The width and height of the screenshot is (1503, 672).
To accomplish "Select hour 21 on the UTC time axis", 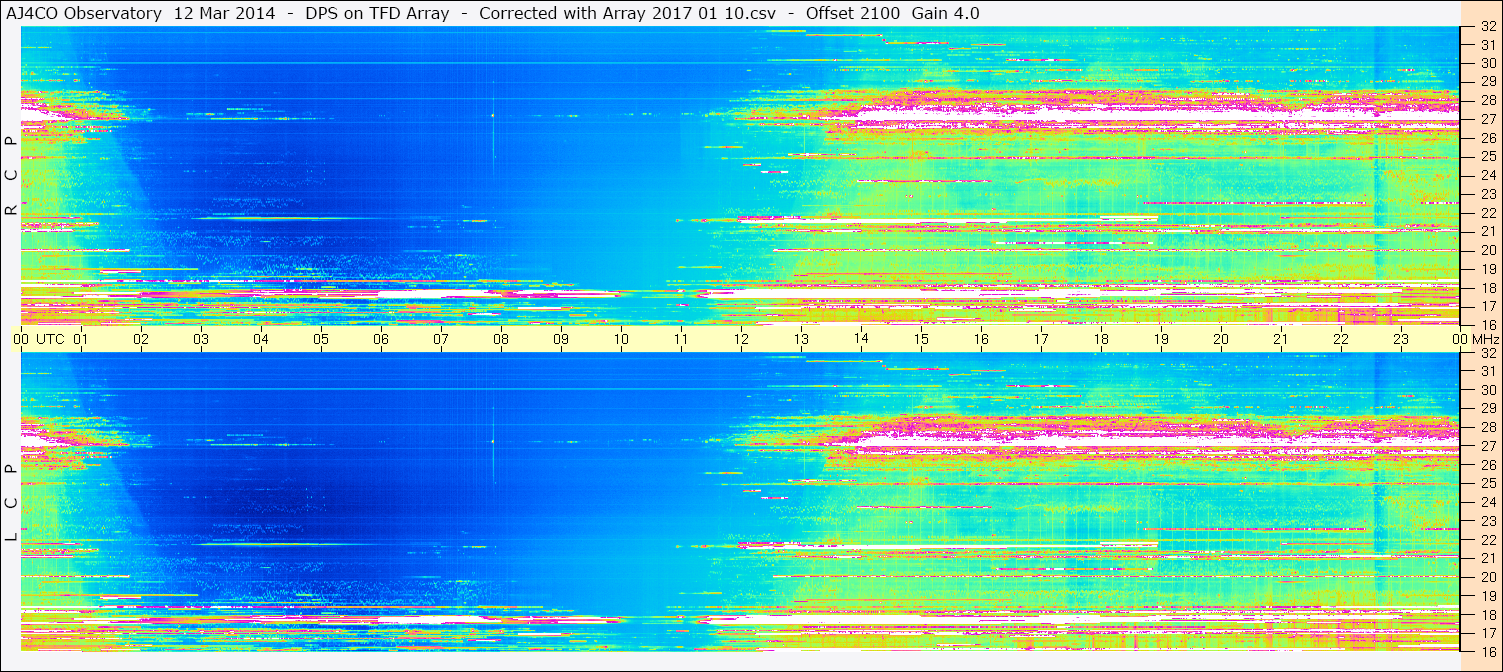I will (1281, 339).
